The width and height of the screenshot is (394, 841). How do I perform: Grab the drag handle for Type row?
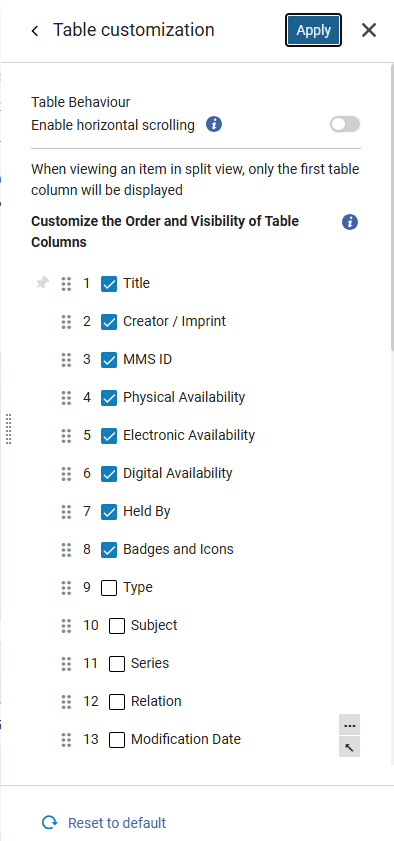pyautogui.click(x=66, y=588)
